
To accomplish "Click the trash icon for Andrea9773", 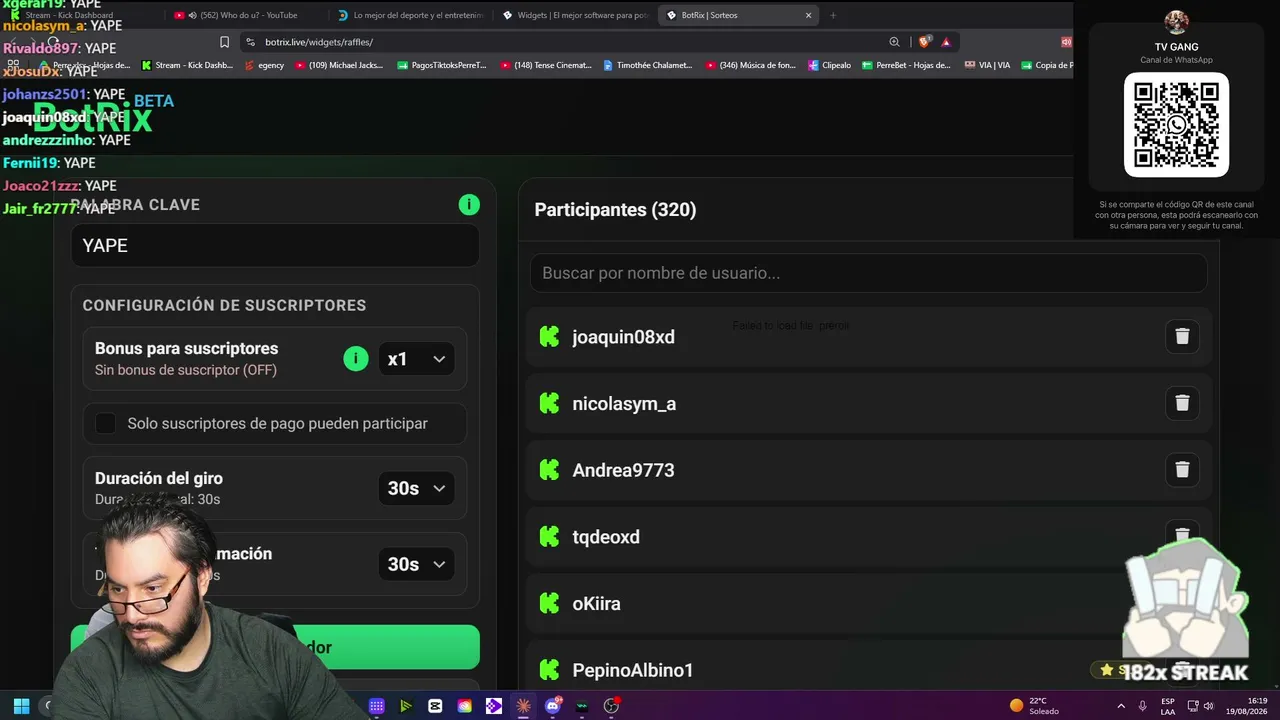I will 1182,470.
